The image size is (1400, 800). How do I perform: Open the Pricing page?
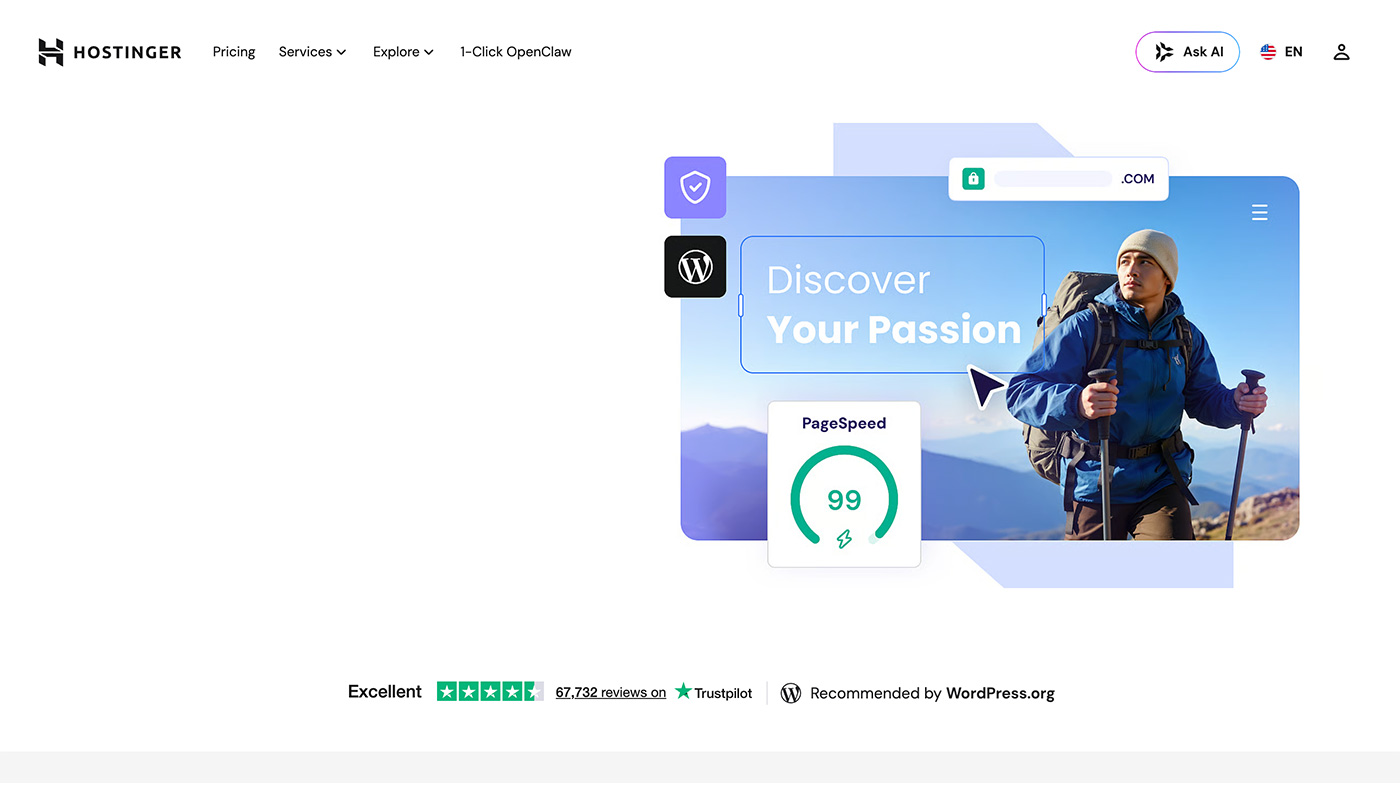(234, 52)
